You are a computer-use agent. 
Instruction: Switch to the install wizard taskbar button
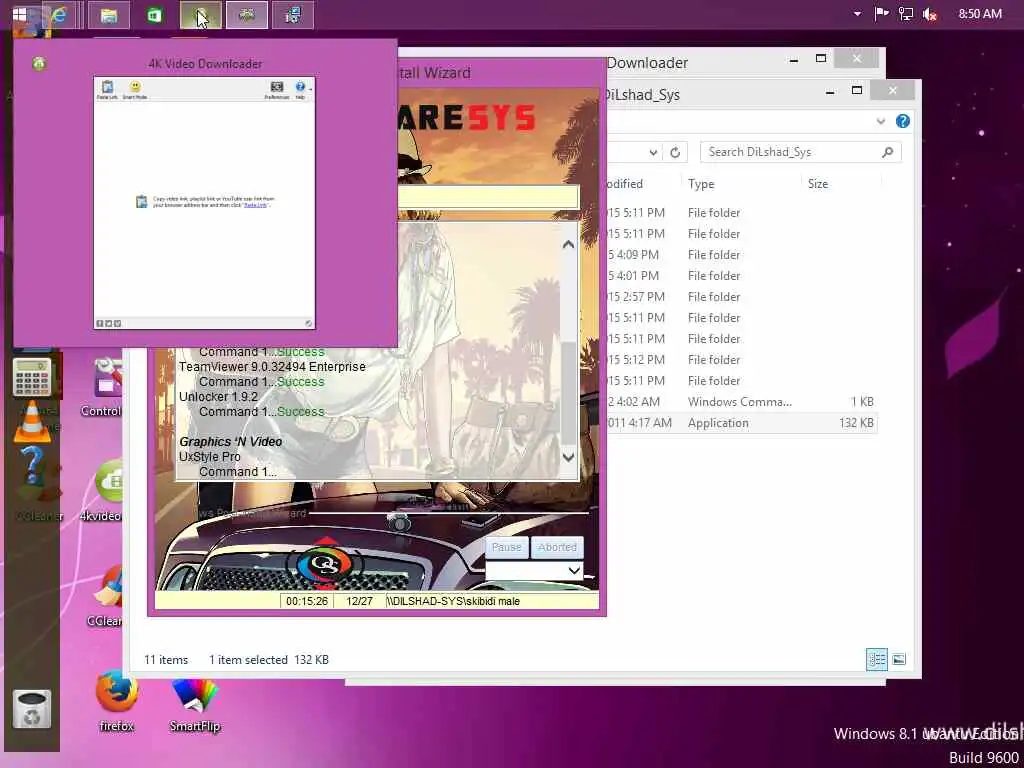247,14
